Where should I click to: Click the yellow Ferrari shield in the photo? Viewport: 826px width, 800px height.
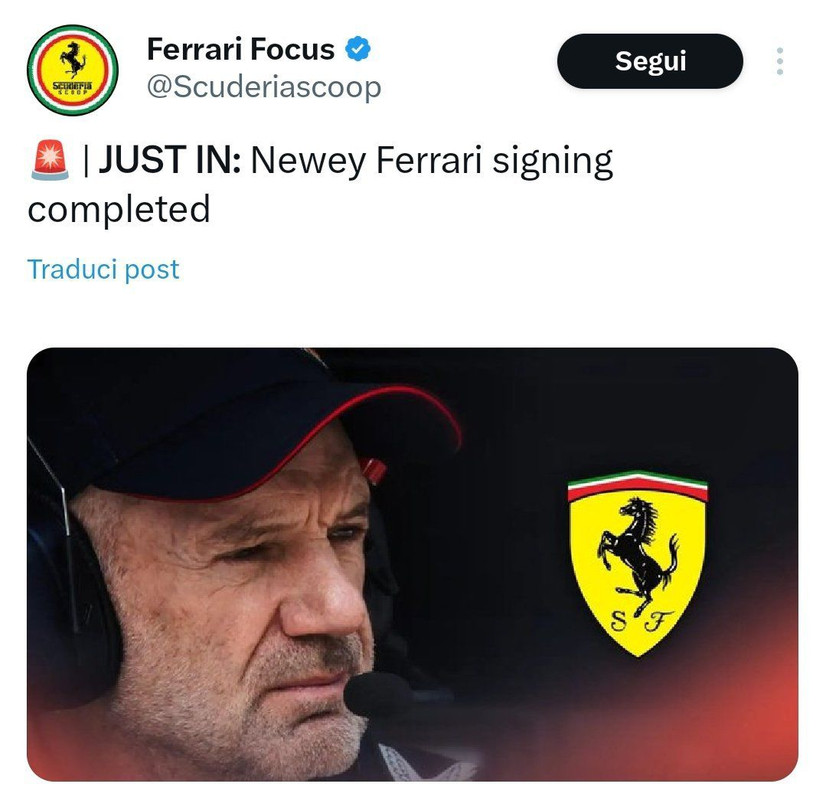(x=638, y=563)
